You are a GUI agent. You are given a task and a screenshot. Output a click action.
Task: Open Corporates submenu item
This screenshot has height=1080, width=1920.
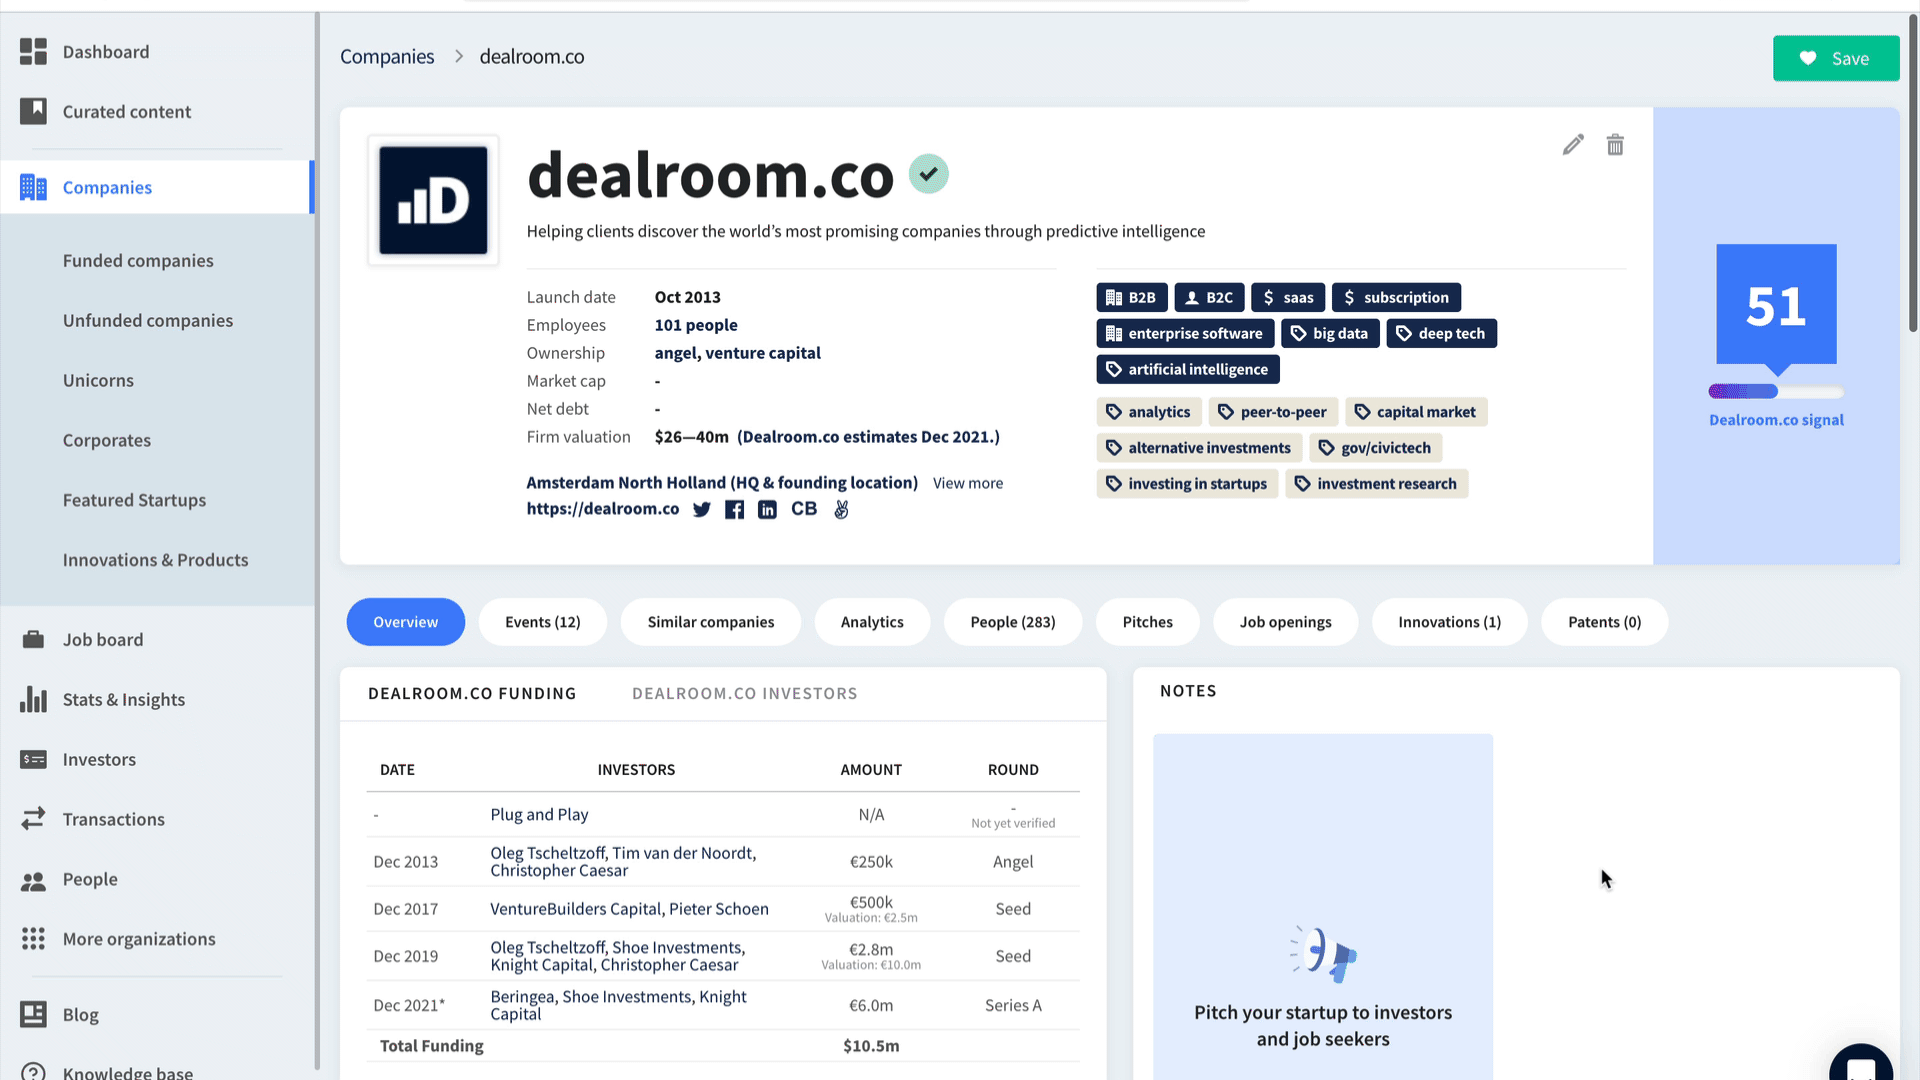[x=107, y=441]
